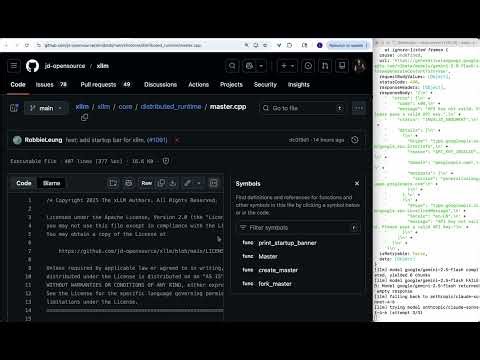Open the GitHub hamburger navigation menu
Image resolution: width=480 pixels, height=360 pixels.
coord(14,66)
